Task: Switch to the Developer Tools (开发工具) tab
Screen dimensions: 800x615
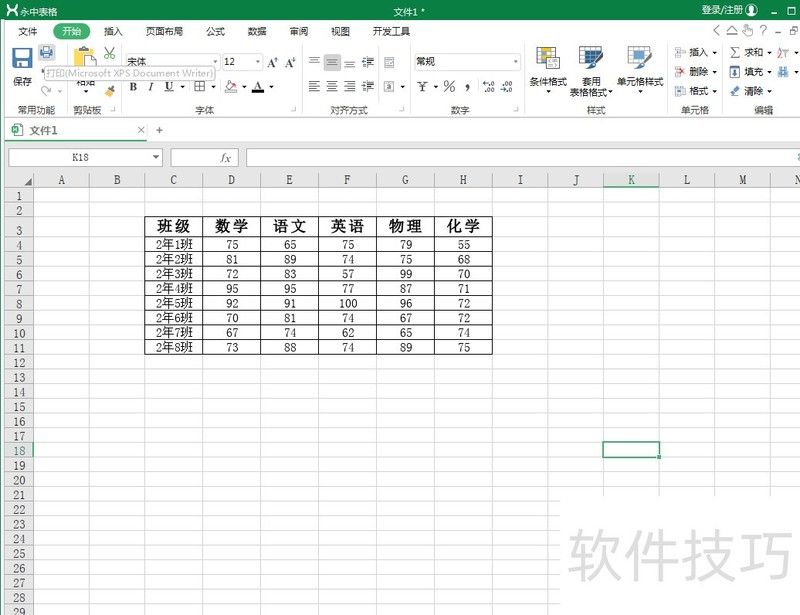Action: (x=391, y=32)
